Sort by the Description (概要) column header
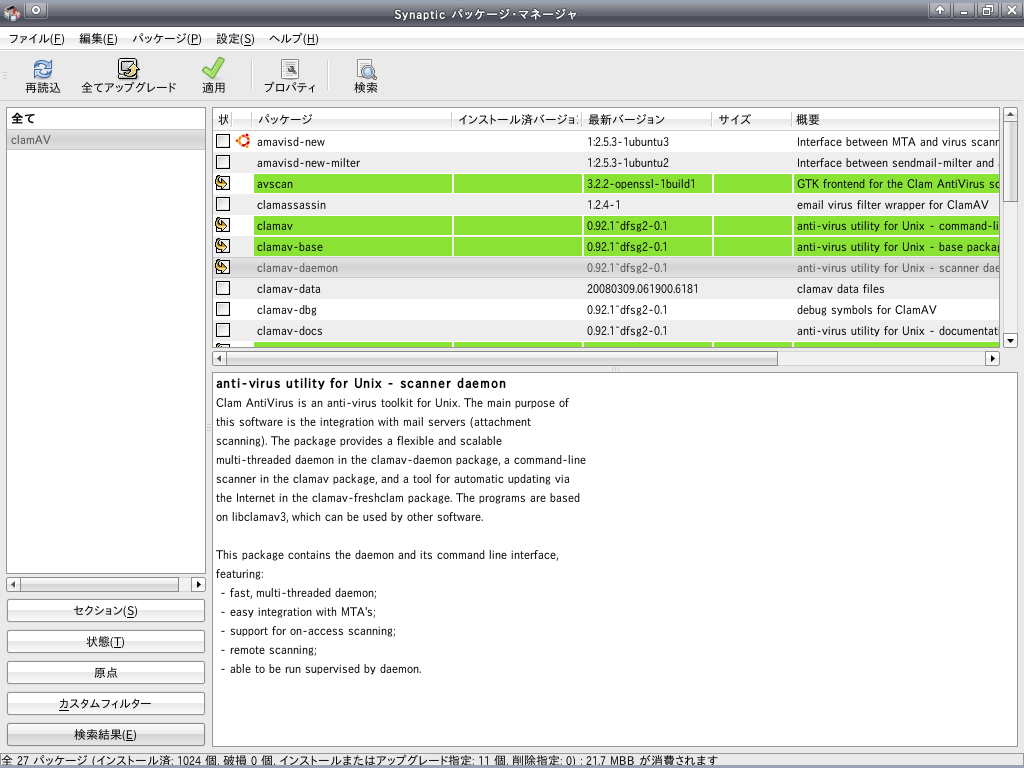Image resolution: width=1024 pixels, height=768 pixels. [x=895, y=120]
